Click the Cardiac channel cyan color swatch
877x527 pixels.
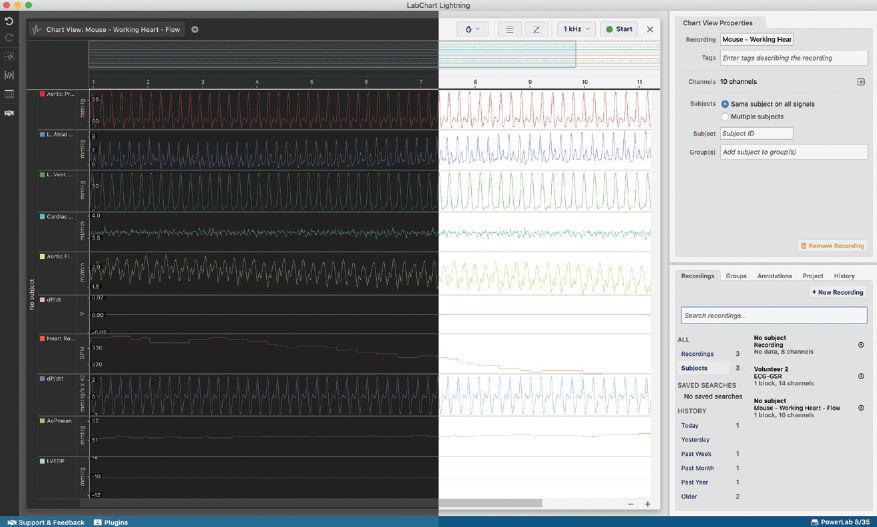[42, 217]
